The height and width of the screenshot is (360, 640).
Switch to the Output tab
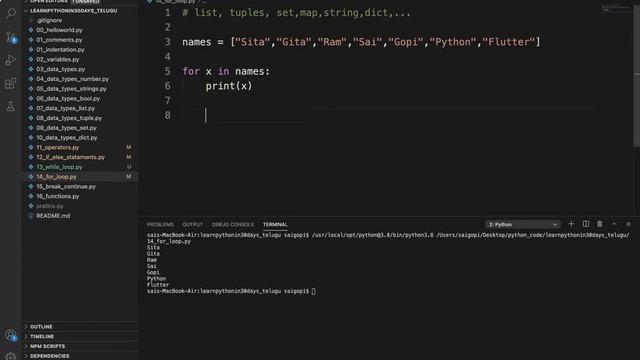pyautogui.click(x=192, y=224)
